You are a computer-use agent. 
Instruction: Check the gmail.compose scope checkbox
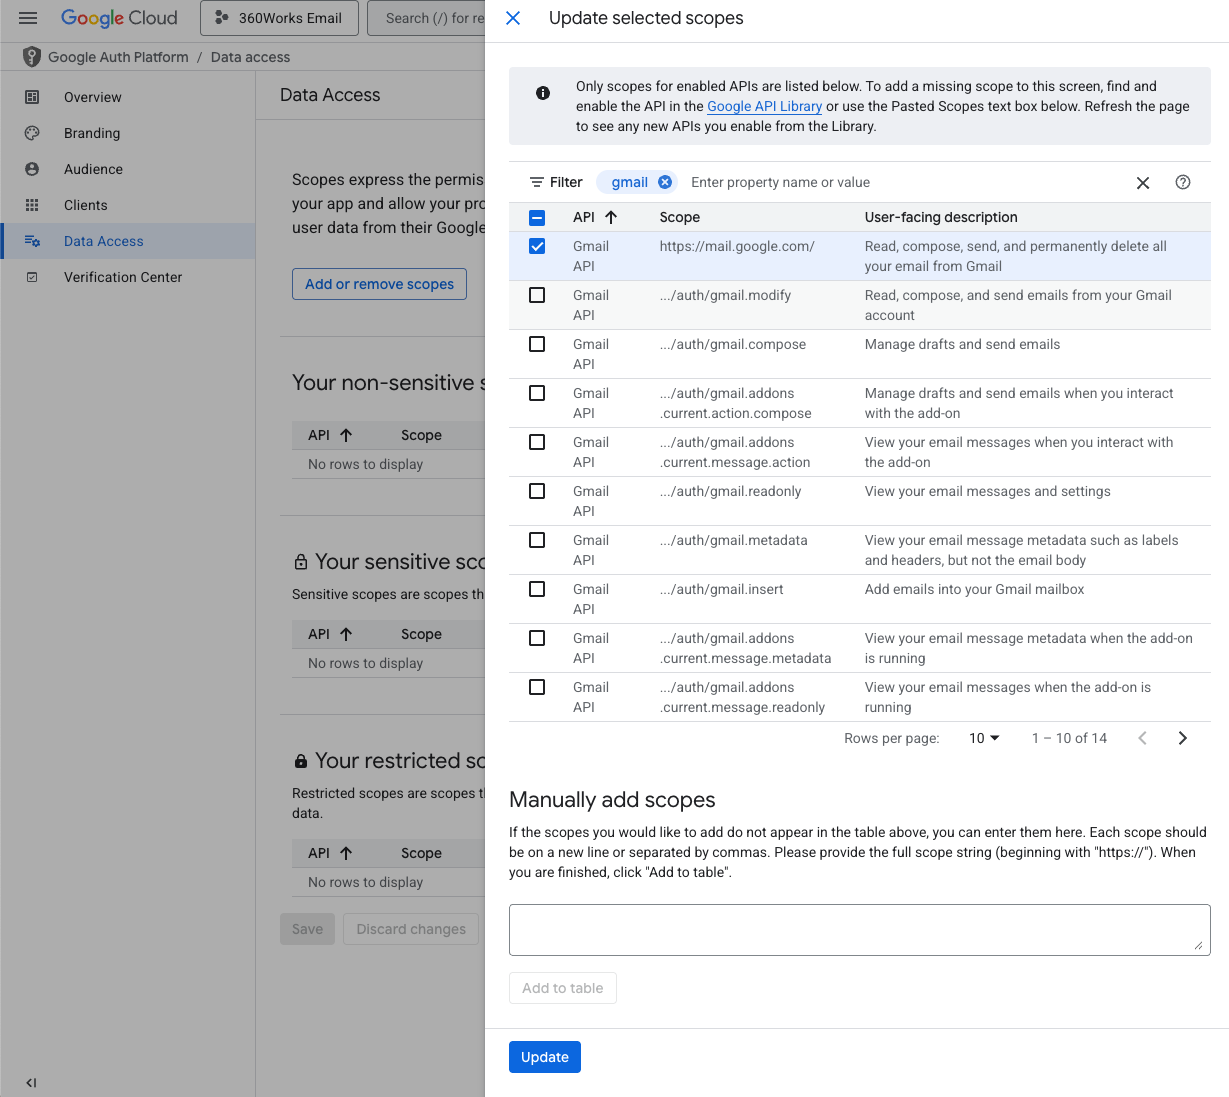[537, 344]
